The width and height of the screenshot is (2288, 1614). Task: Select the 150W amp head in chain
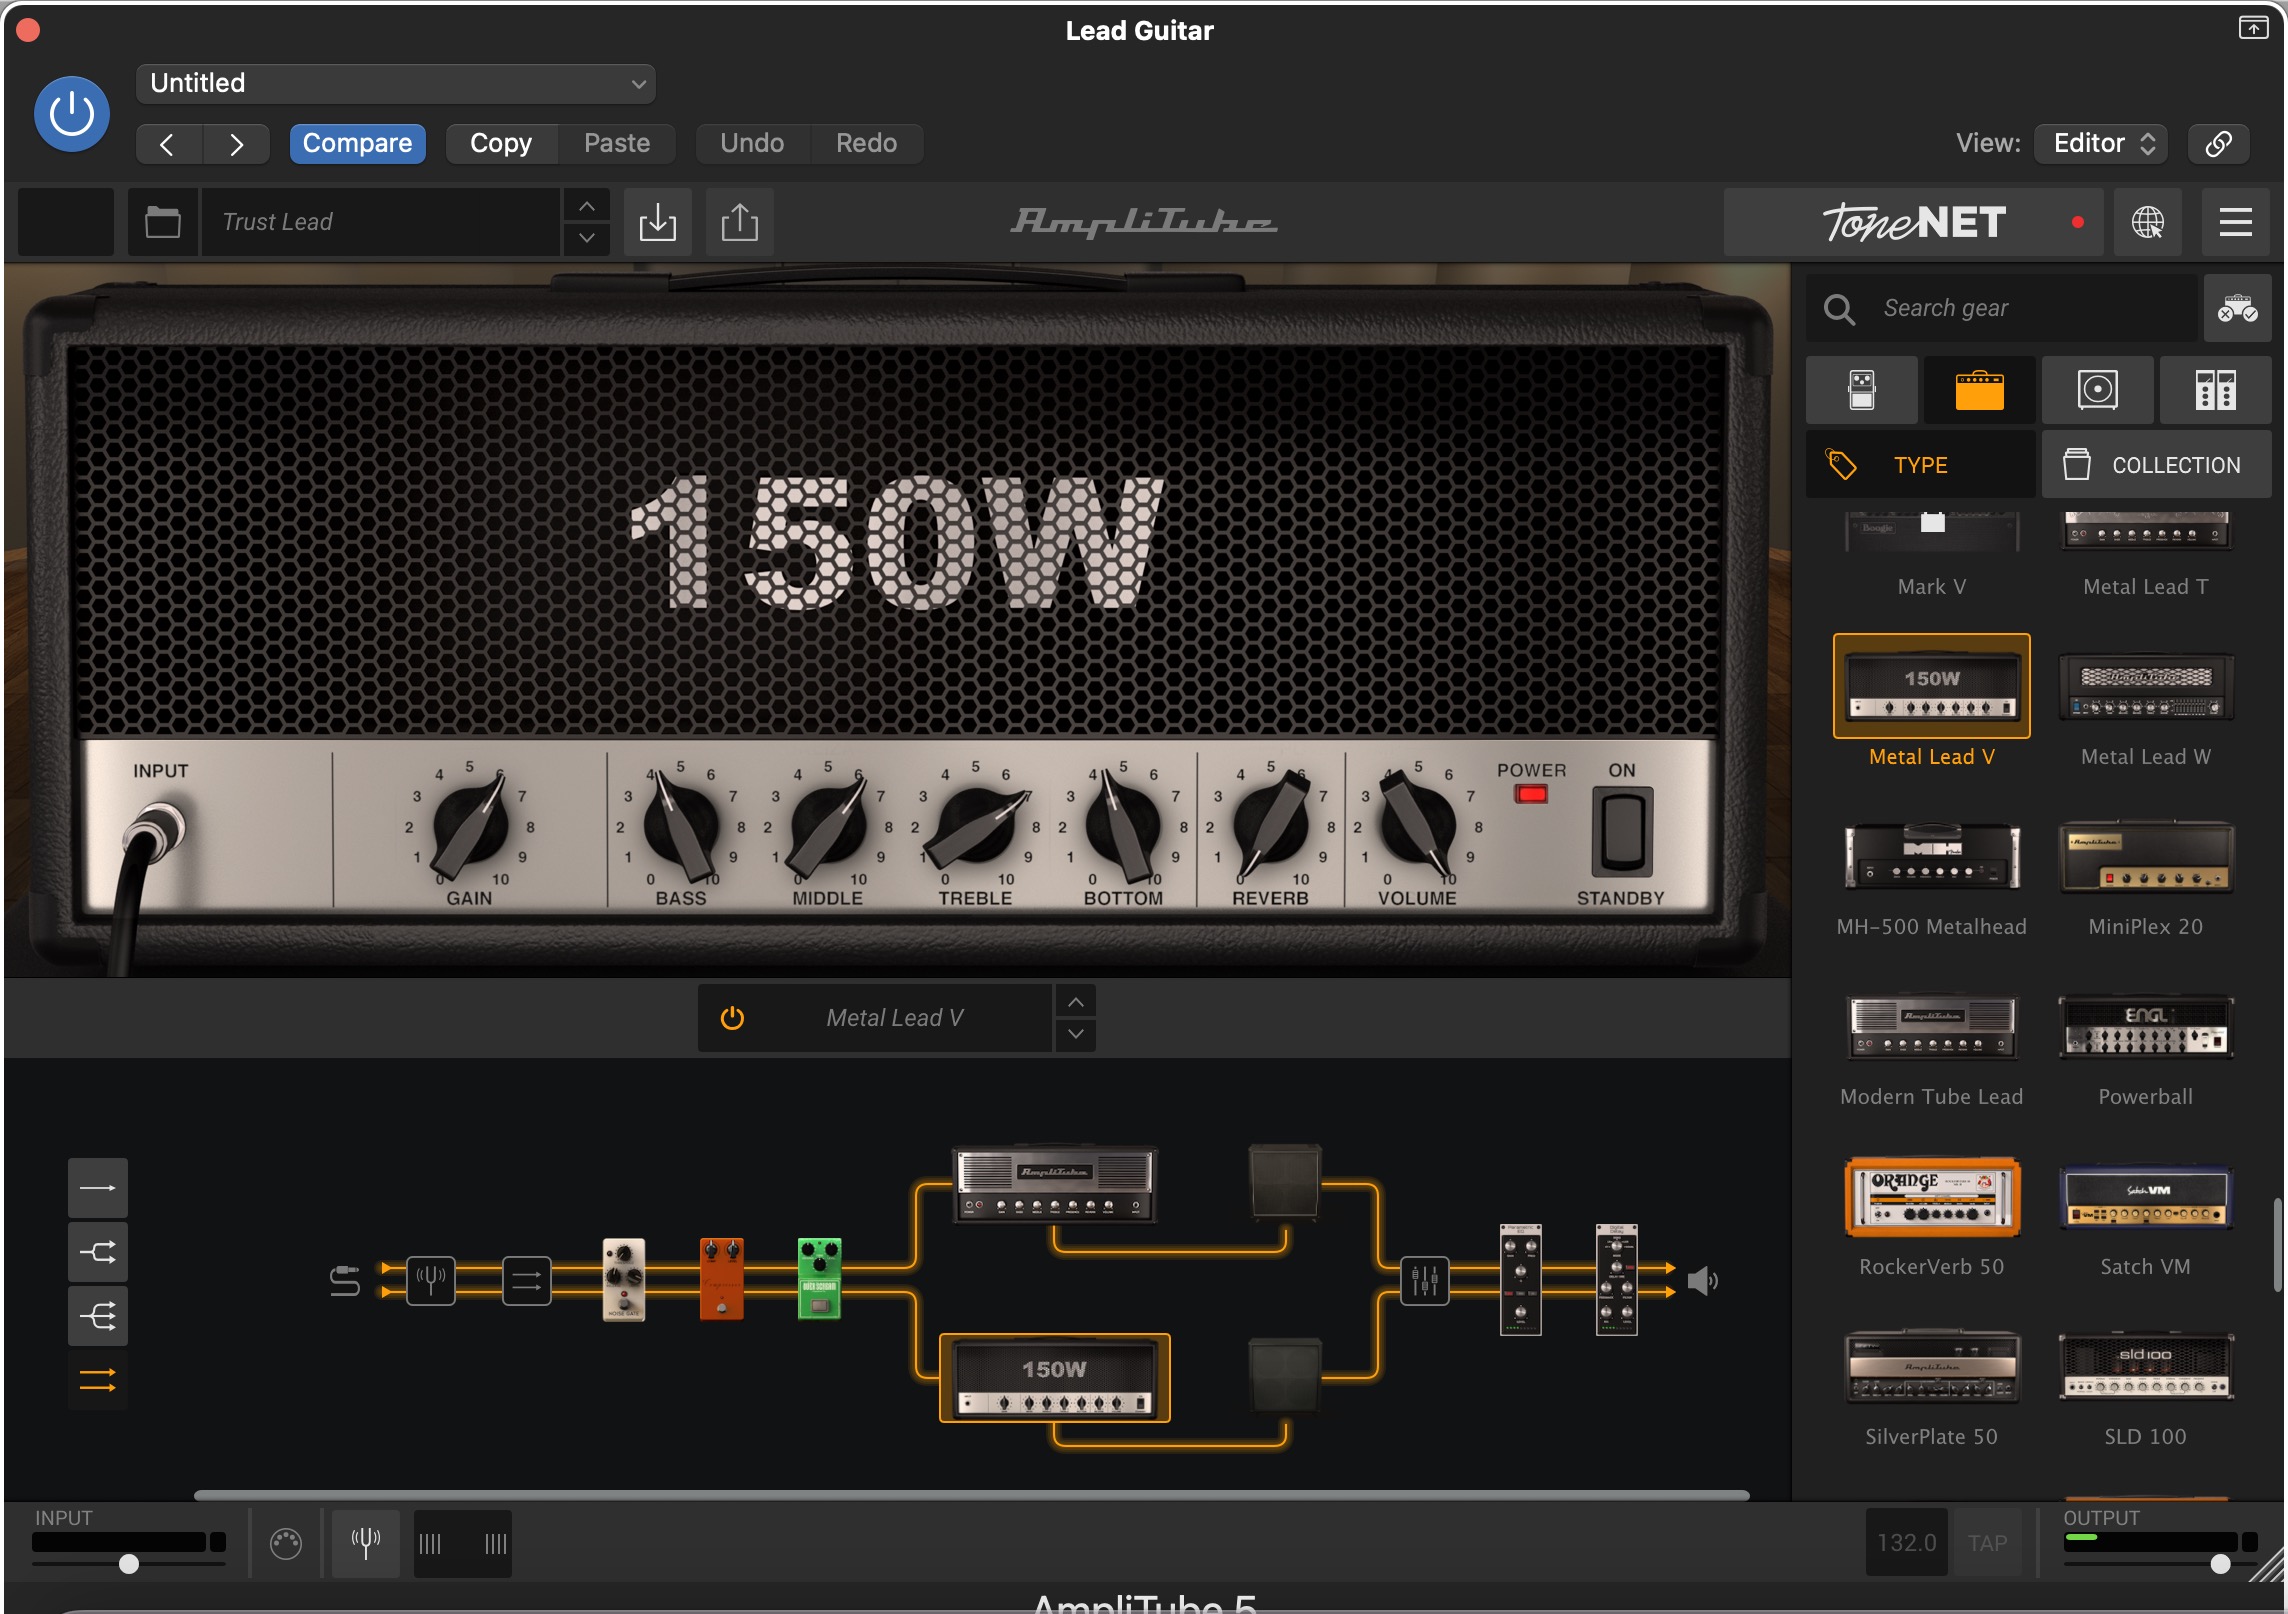point(1055,1378)
